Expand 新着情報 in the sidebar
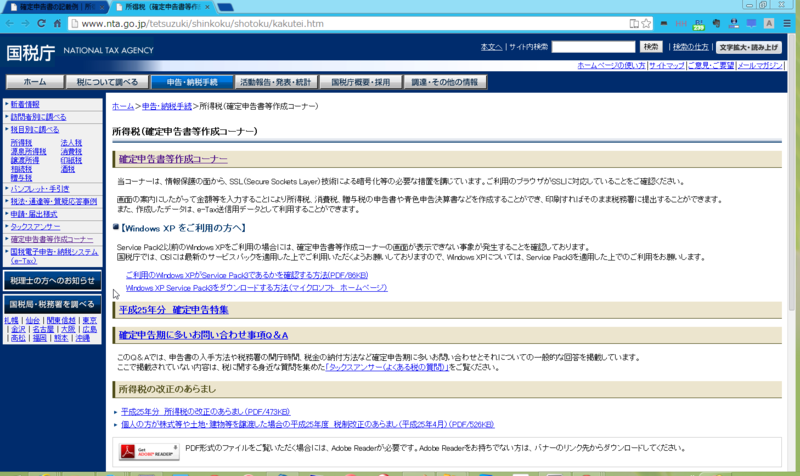800x476 pixels. tap(25, 104)
